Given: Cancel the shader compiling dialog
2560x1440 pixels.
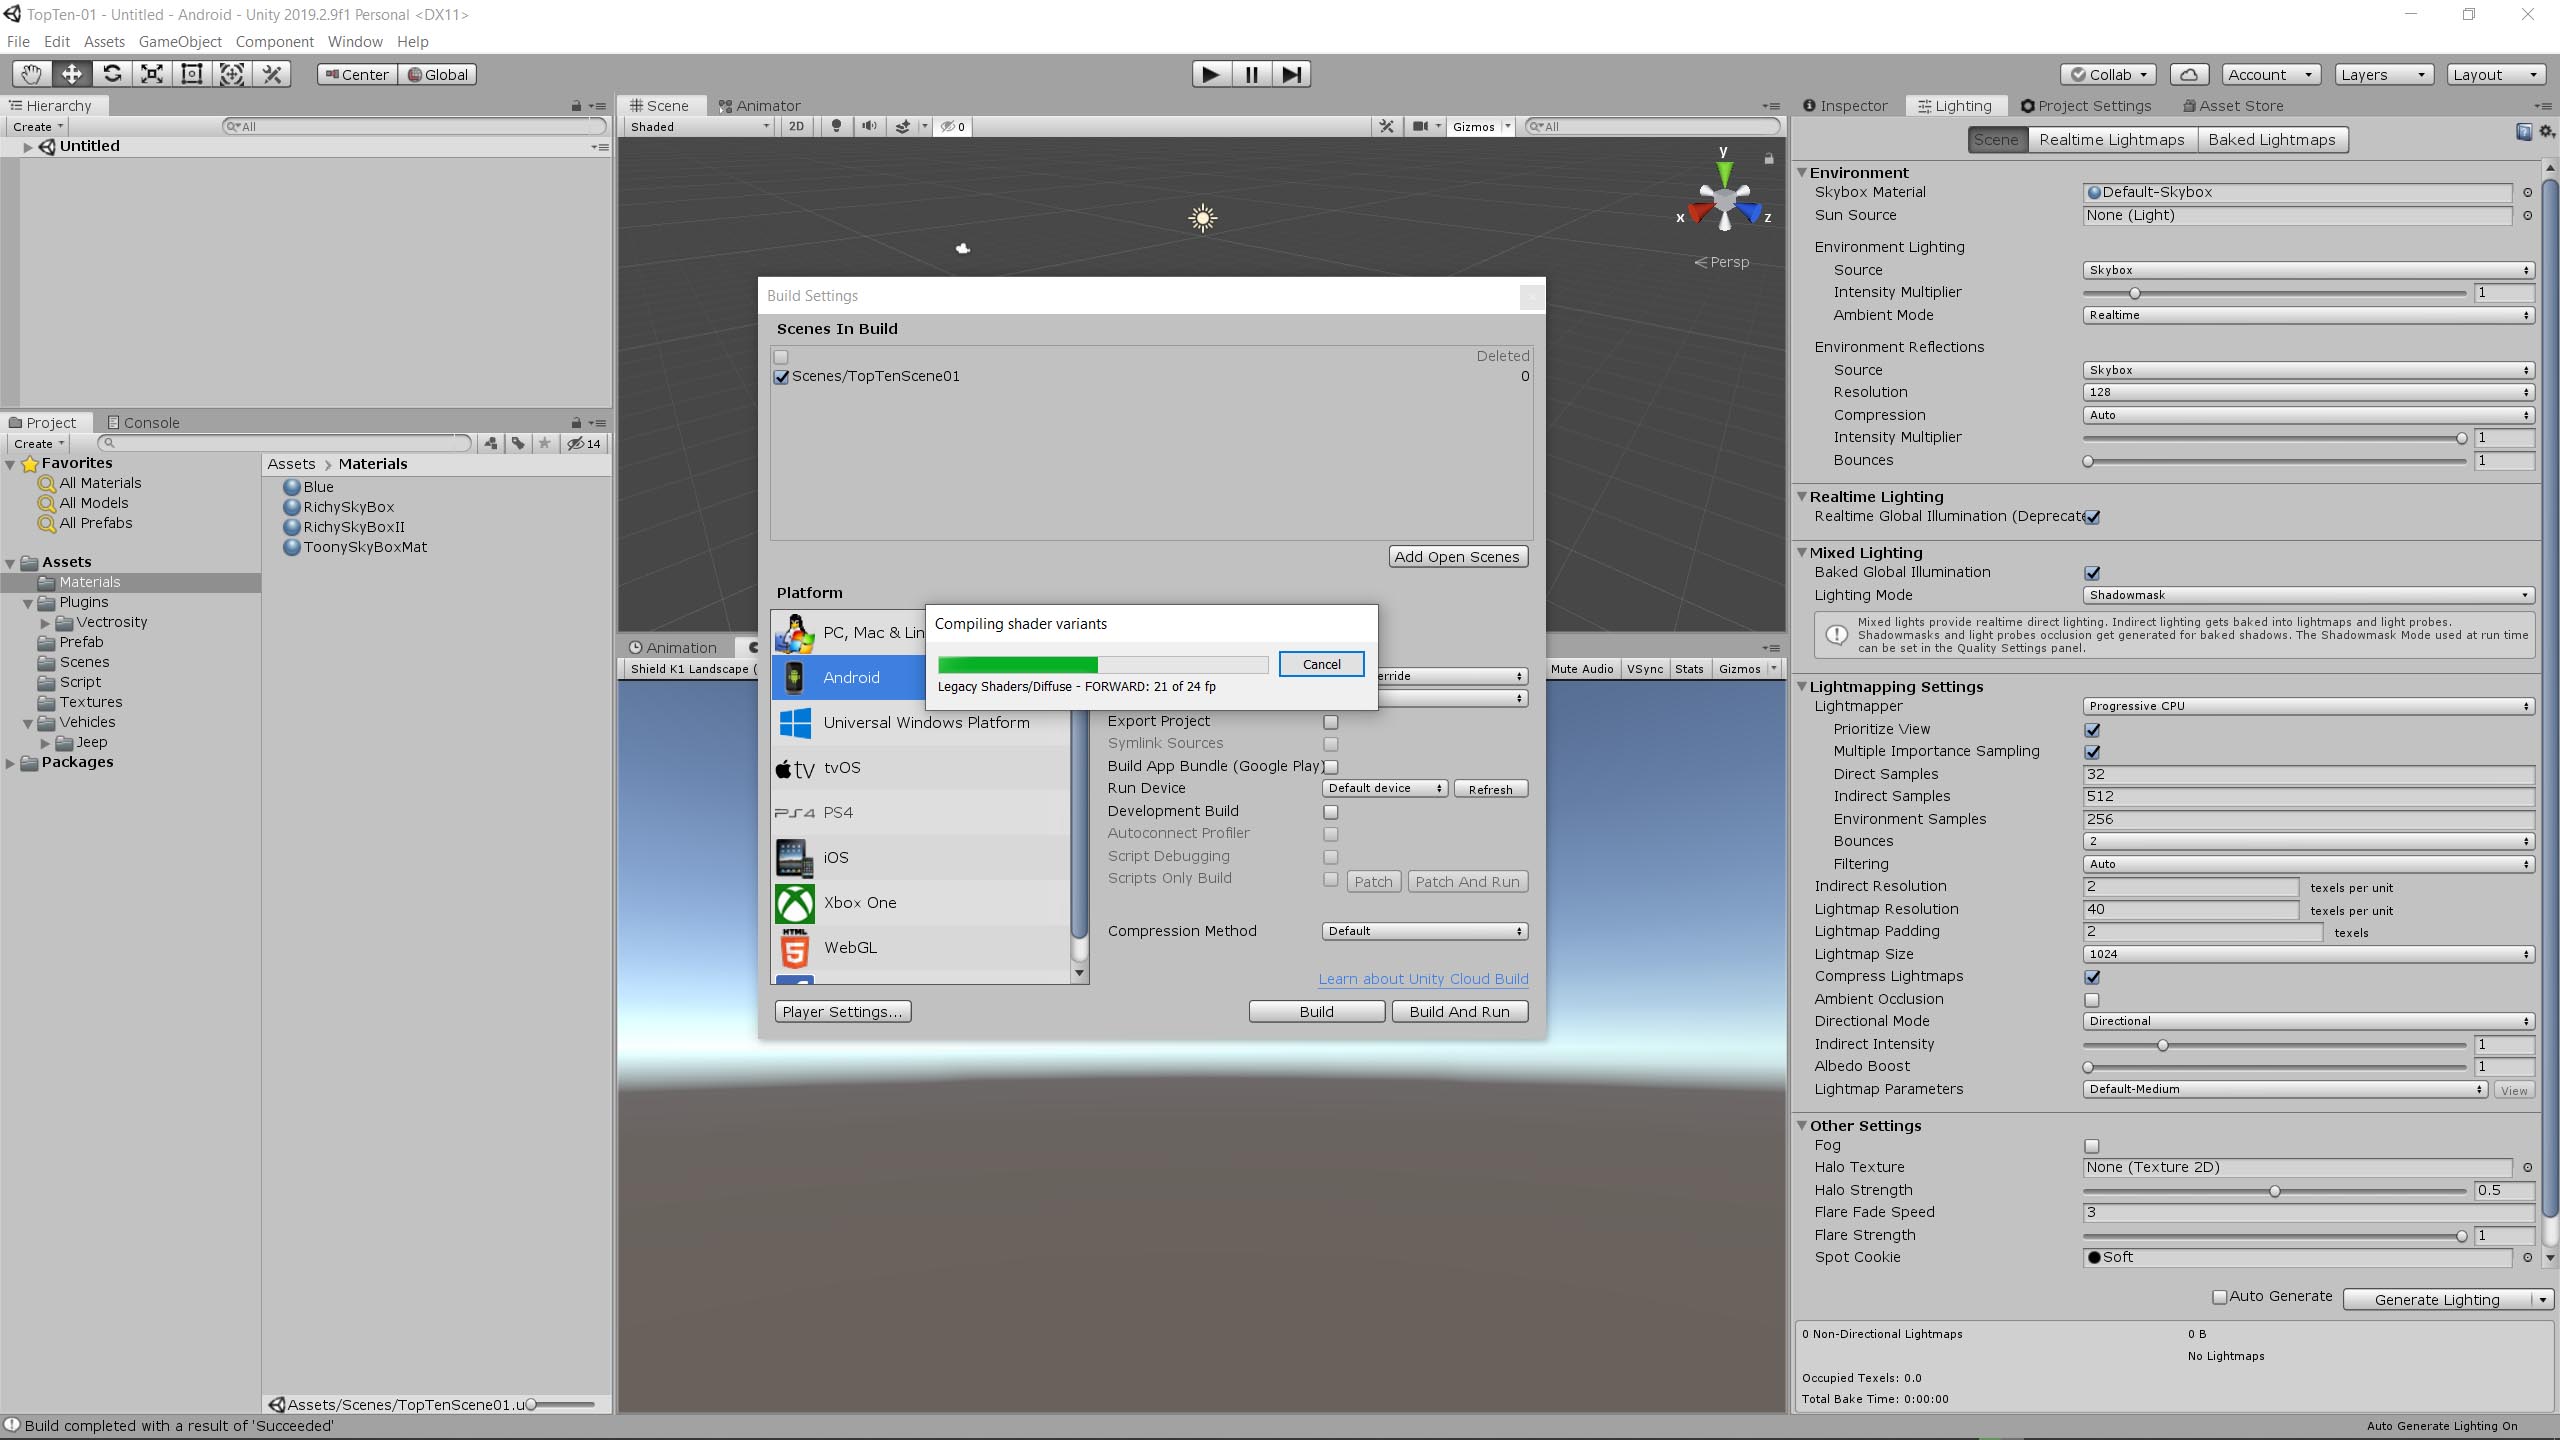Looking at the screenshot, I should tap(1321, 665).
